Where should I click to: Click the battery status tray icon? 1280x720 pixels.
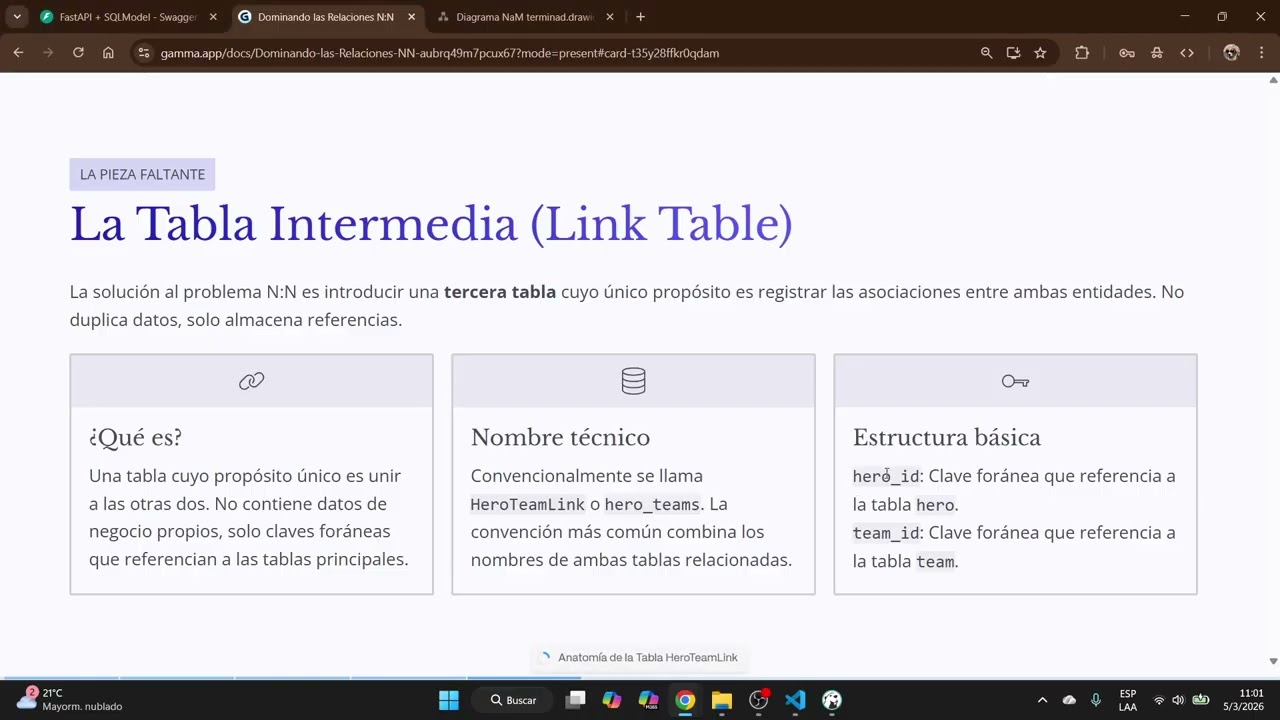pyautogui.click(x=1201, y=700)
